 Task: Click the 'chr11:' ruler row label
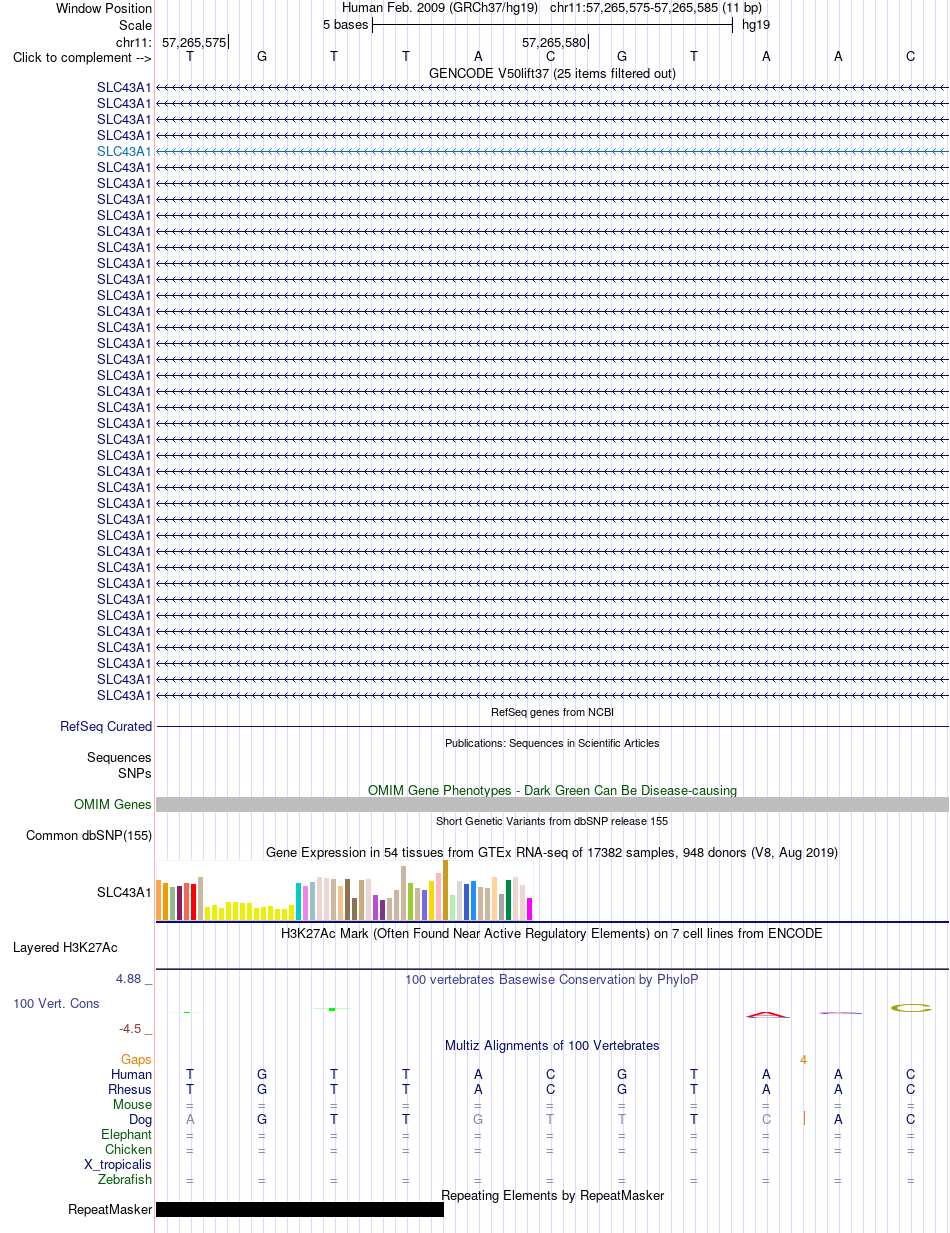(134, 43)
